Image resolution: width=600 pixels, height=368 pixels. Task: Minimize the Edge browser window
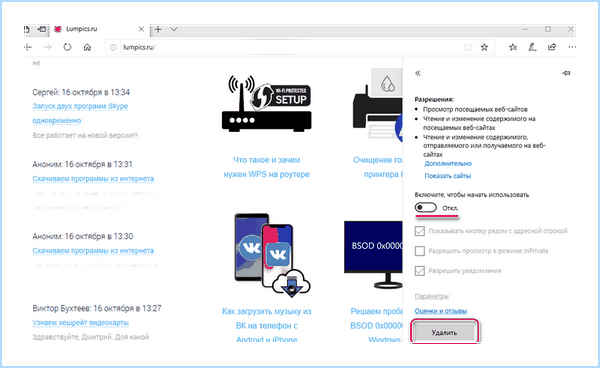tap(525, 29)
